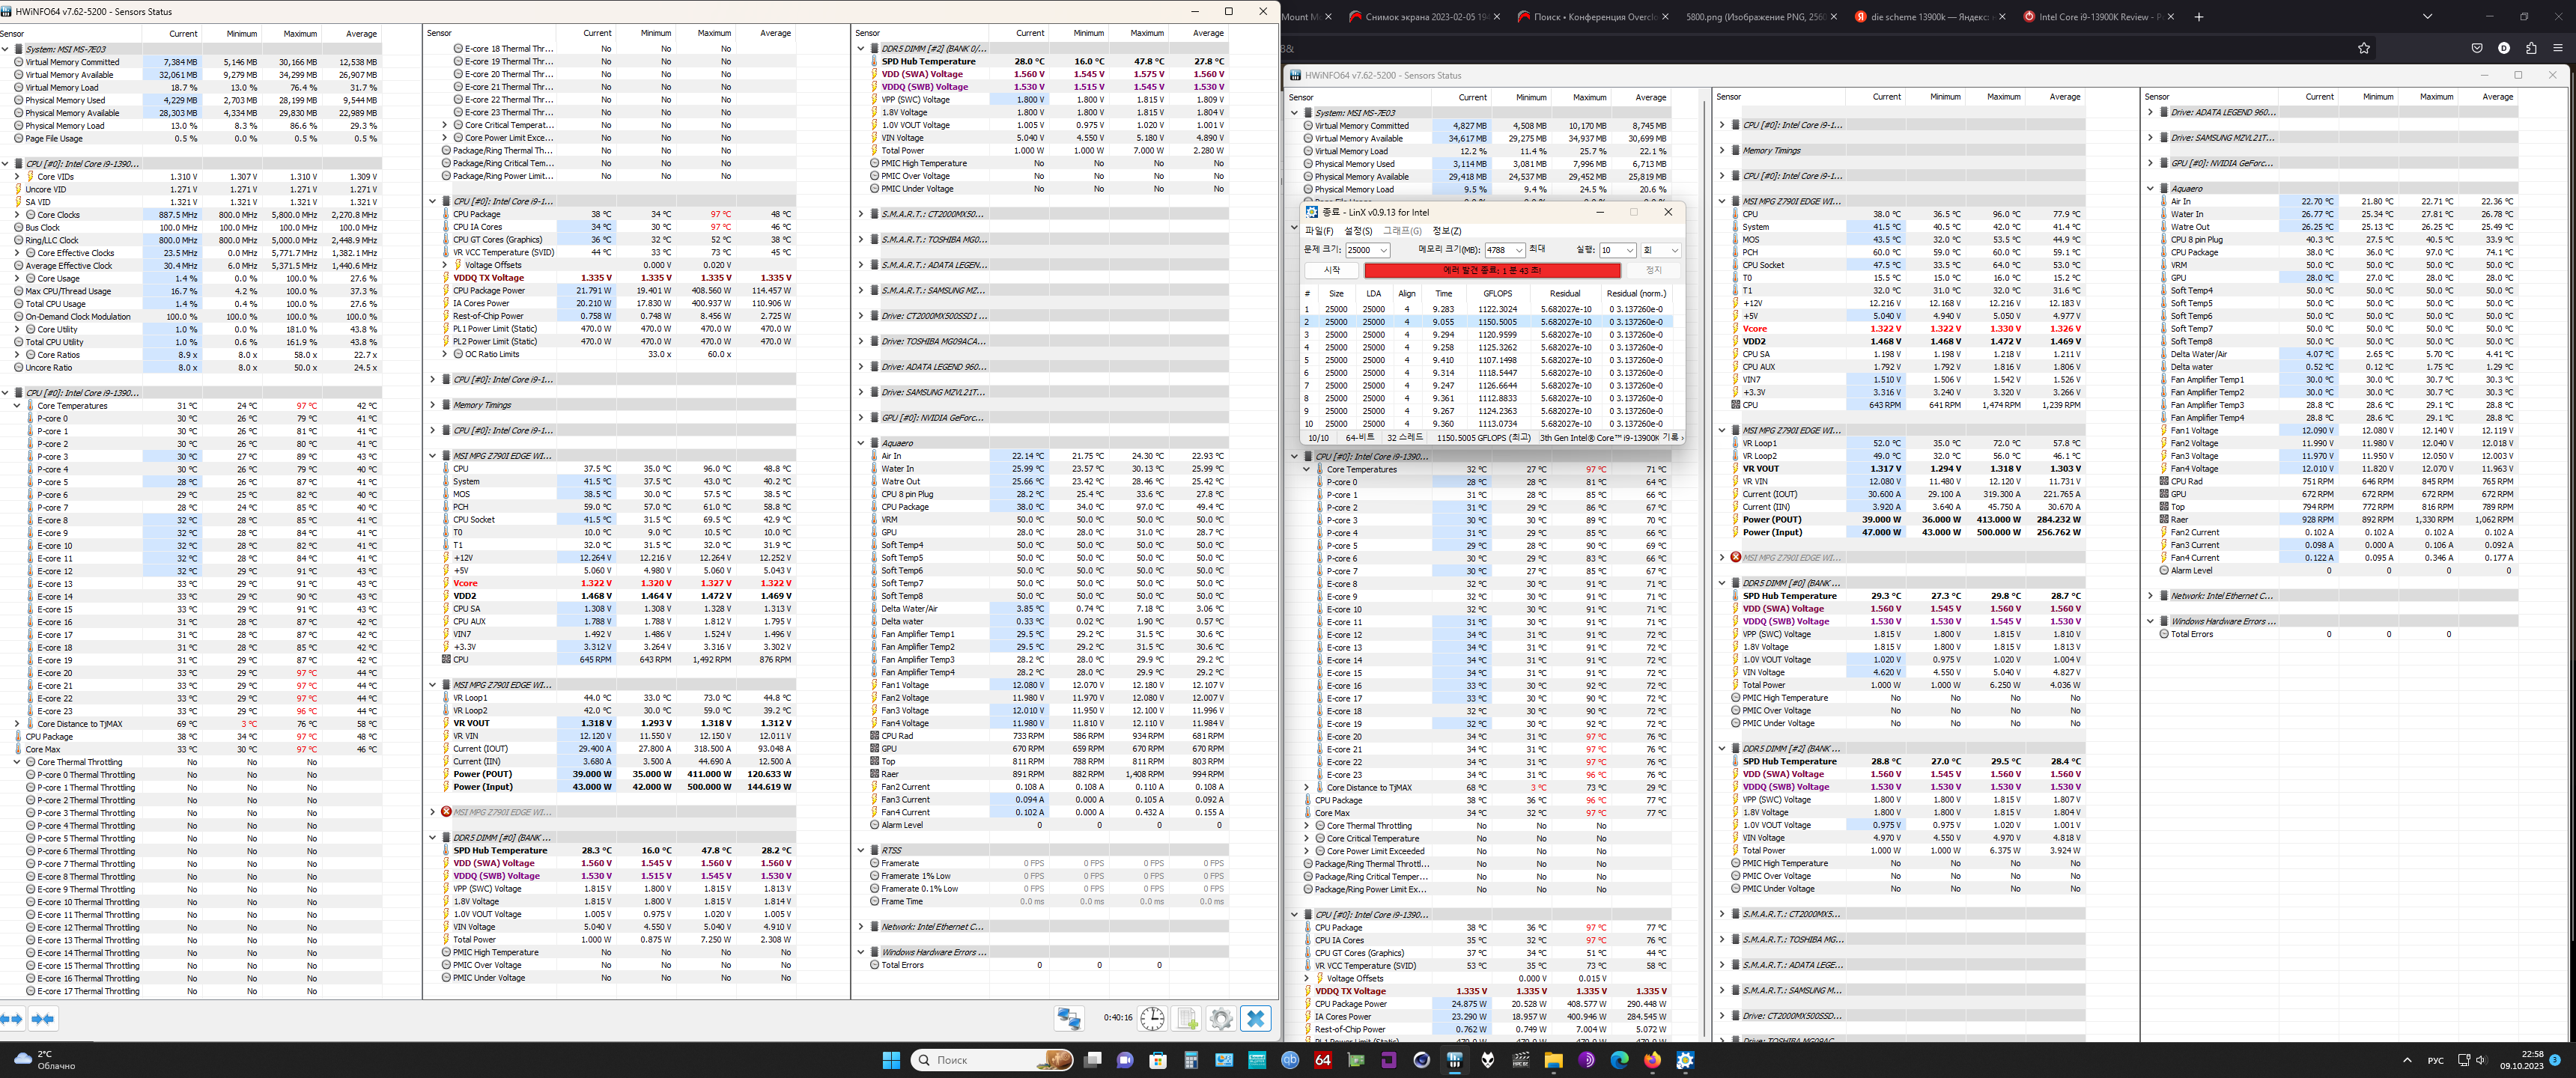Expand the Core VIDs sensor group
2576x1078 pixels.
17,177
